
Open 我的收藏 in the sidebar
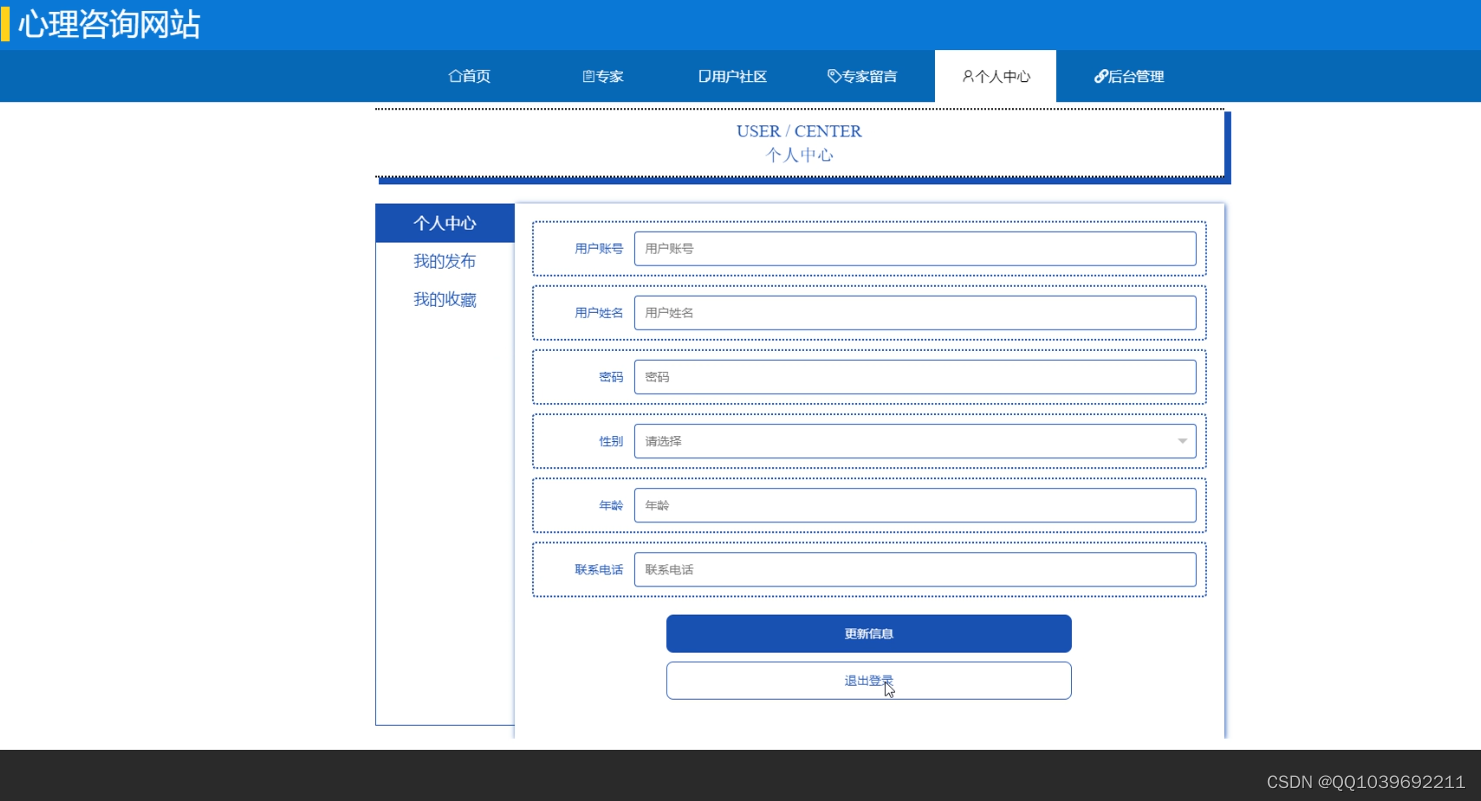pos(445,299)
